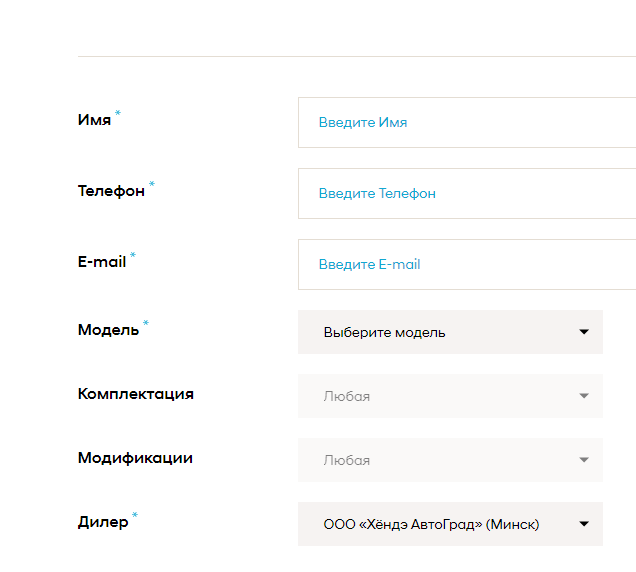Click the 'Дилер' field label
The height and width of the screenshot is (572, 636).
(103, 522)
